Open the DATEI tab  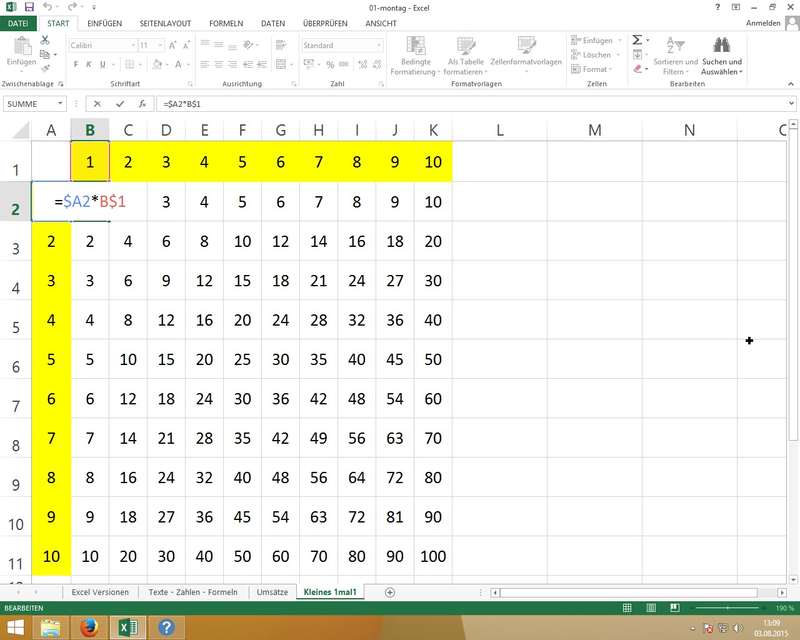(x=18, y=23)
